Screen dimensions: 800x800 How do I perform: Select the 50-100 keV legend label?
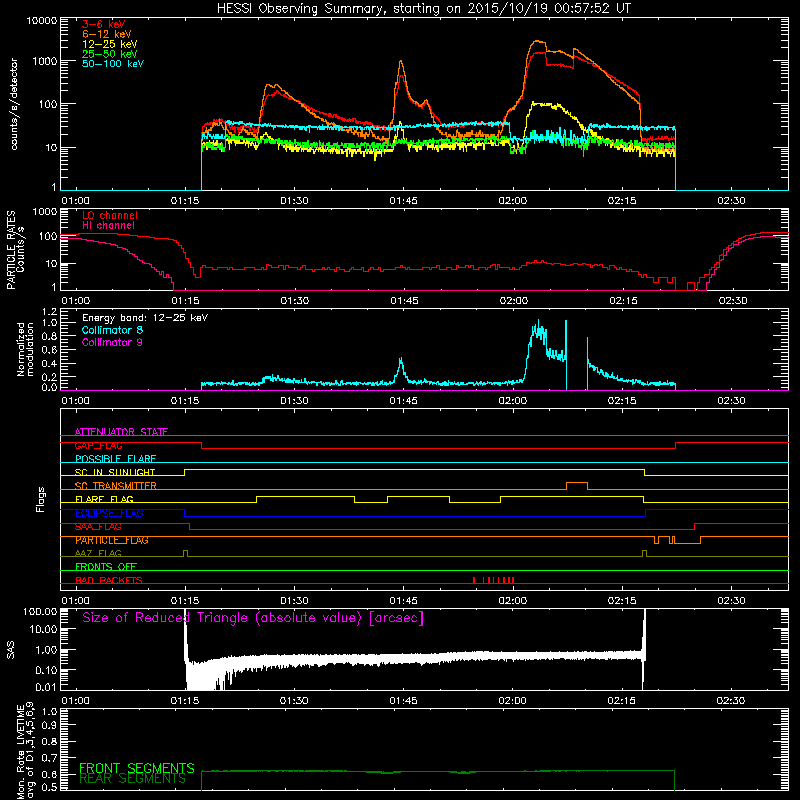tap(113, 64)
